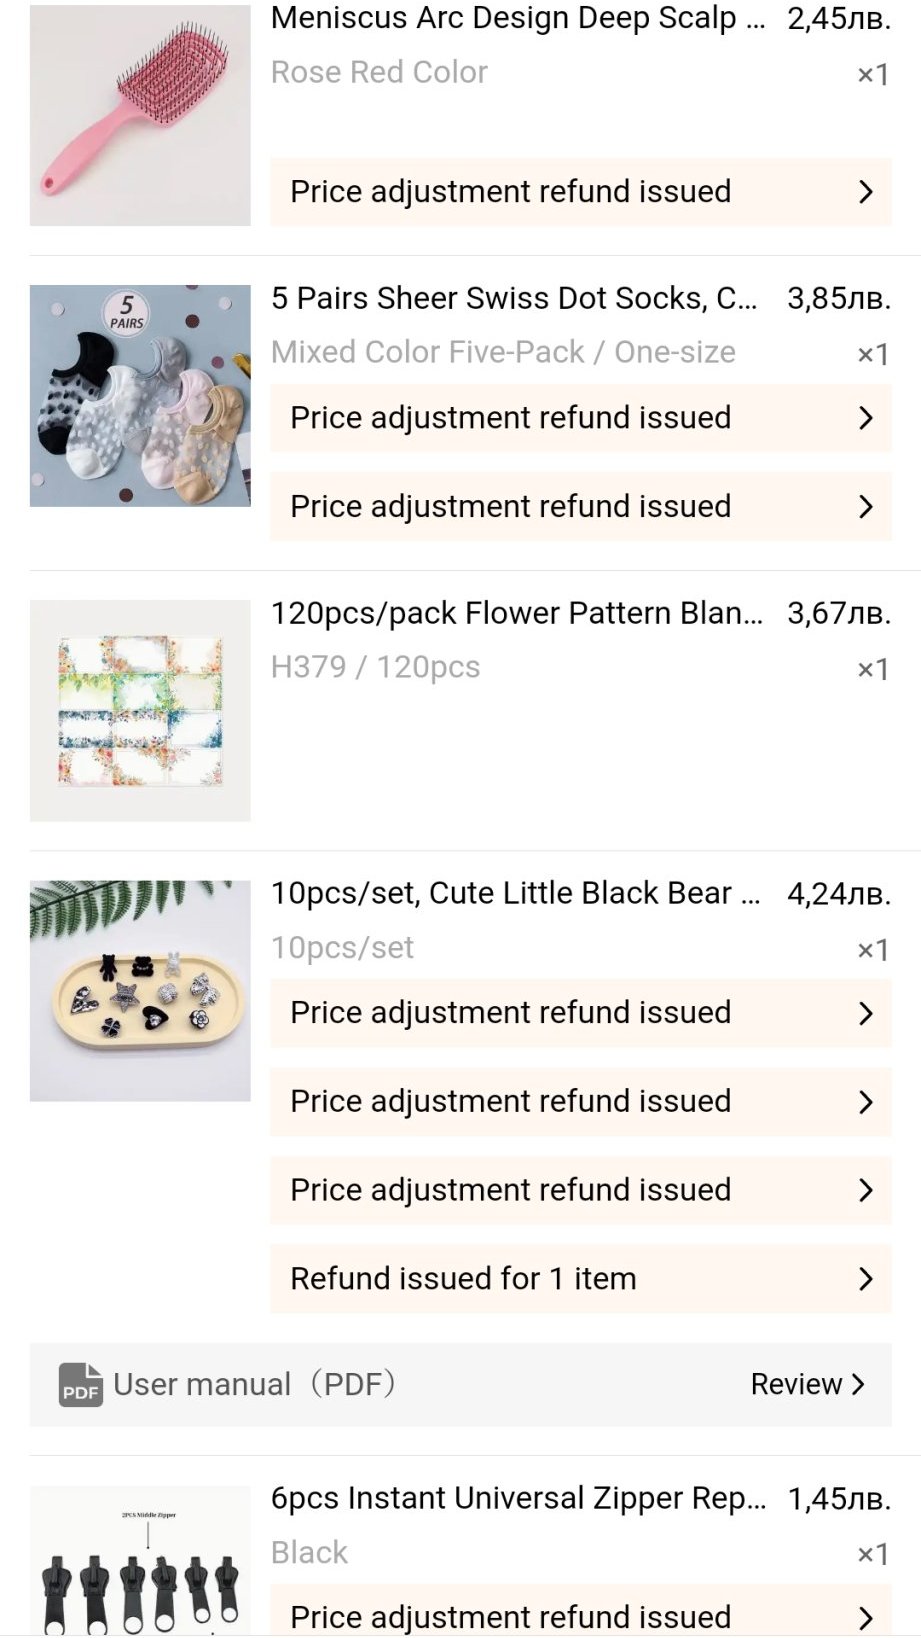Image resolution: width=921 pixels, height=1638 pixels.
Task: Open the 6pcs Instant Universal Zipper title
Action: point(518,1498)
